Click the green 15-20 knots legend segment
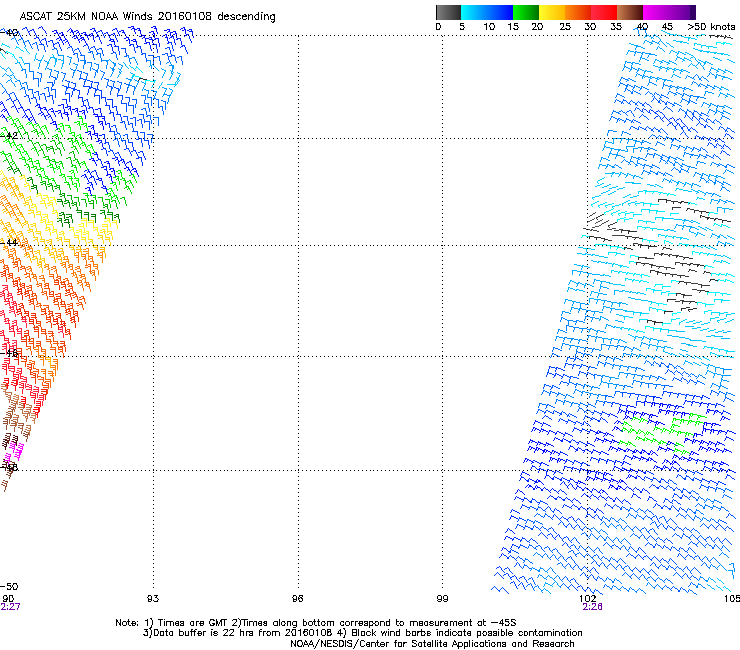Viewport: 740px width, 650px height. tap(526, 12)
